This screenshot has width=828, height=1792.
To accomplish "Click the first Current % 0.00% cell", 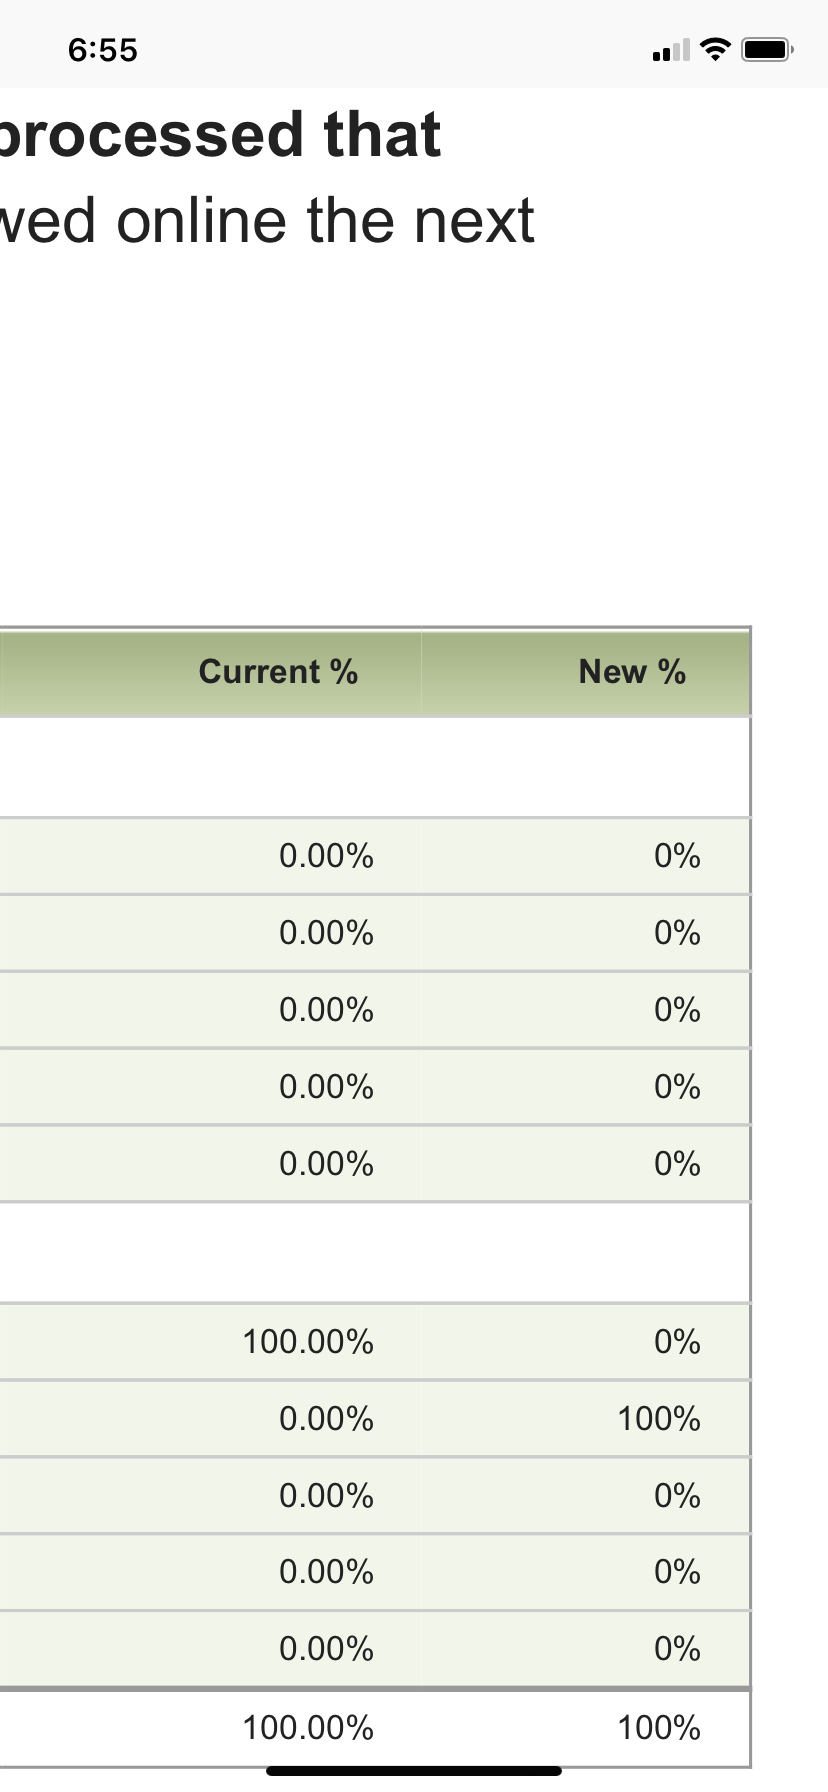I will pos(326,856).
